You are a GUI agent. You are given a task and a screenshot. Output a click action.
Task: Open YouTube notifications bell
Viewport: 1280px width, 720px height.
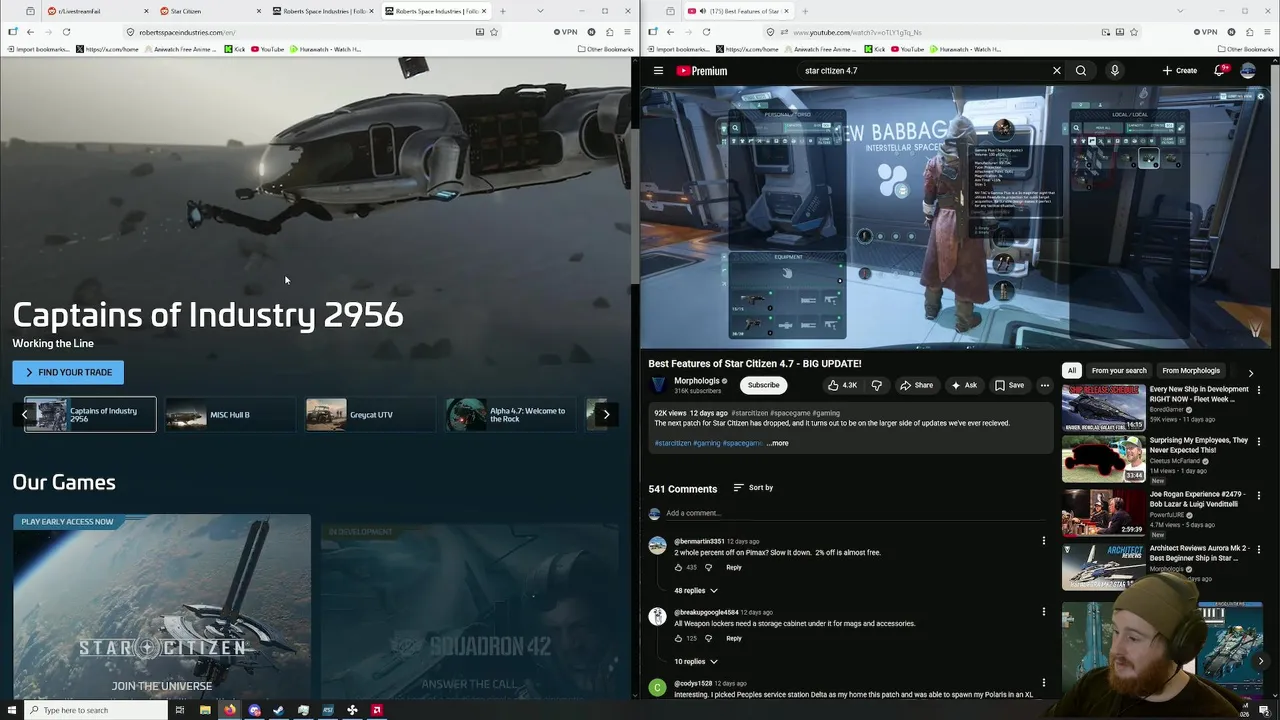point(1219,70)
